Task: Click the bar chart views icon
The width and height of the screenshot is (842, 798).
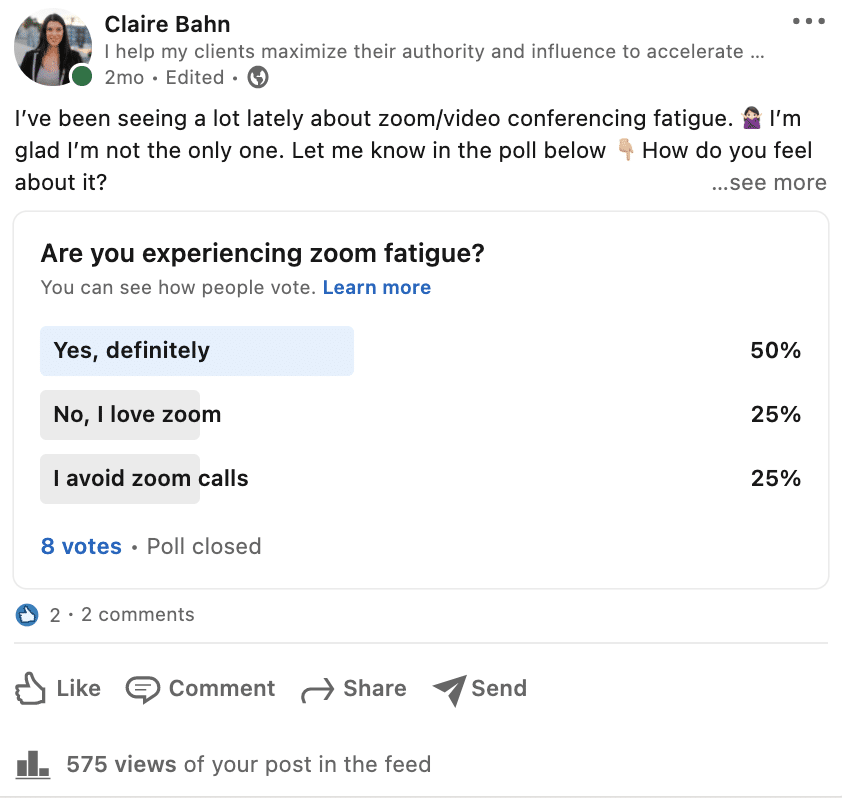Action: click(x=32, y=765)
